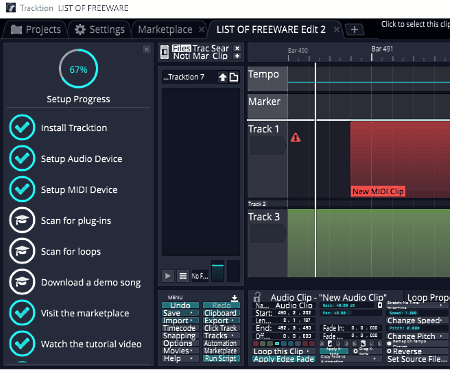Open the Help dropdown menu
This screenshot has width=450, height=370.
pos(180,359)
